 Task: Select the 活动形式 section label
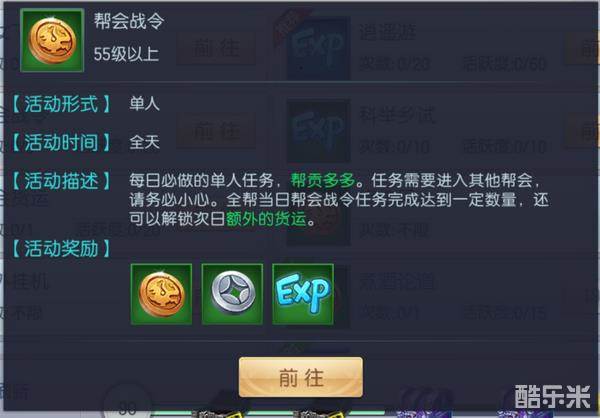tap(61, 104)
